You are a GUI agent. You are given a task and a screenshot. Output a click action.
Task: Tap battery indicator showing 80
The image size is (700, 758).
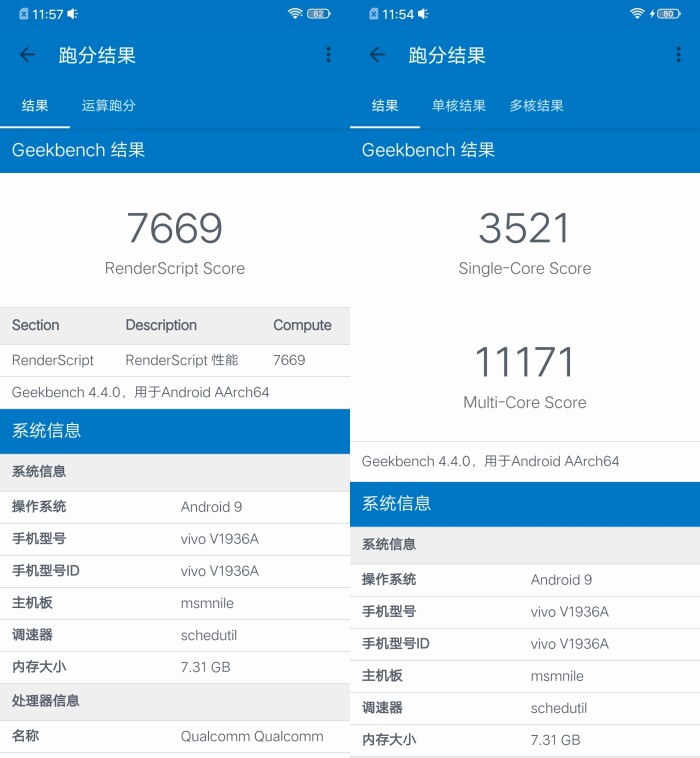(x=669, y=14)
